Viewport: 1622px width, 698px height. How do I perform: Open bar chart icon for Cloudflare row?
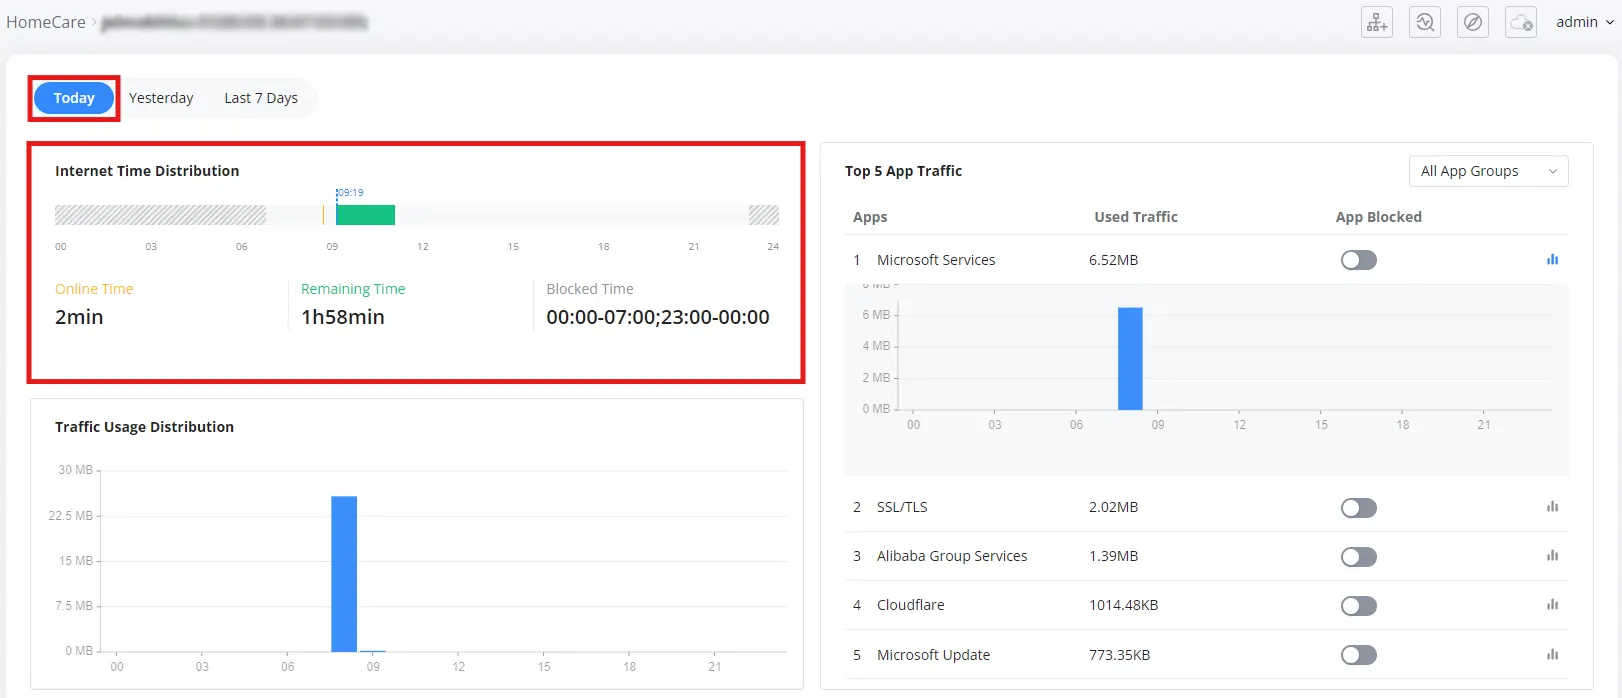pos(1552,605)
